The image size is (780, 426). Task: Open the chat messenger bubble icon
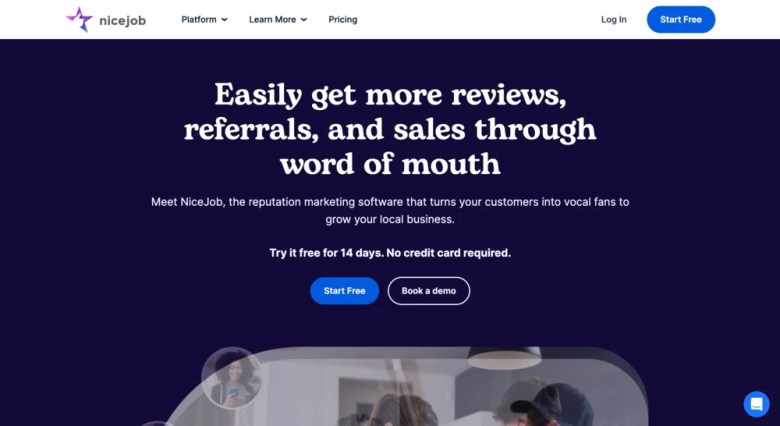tap(756, 404)
